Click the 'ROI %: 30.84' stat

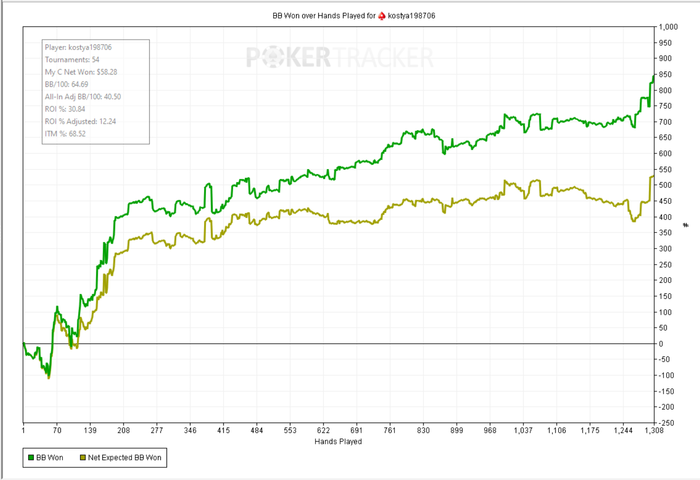pos(65,109)
